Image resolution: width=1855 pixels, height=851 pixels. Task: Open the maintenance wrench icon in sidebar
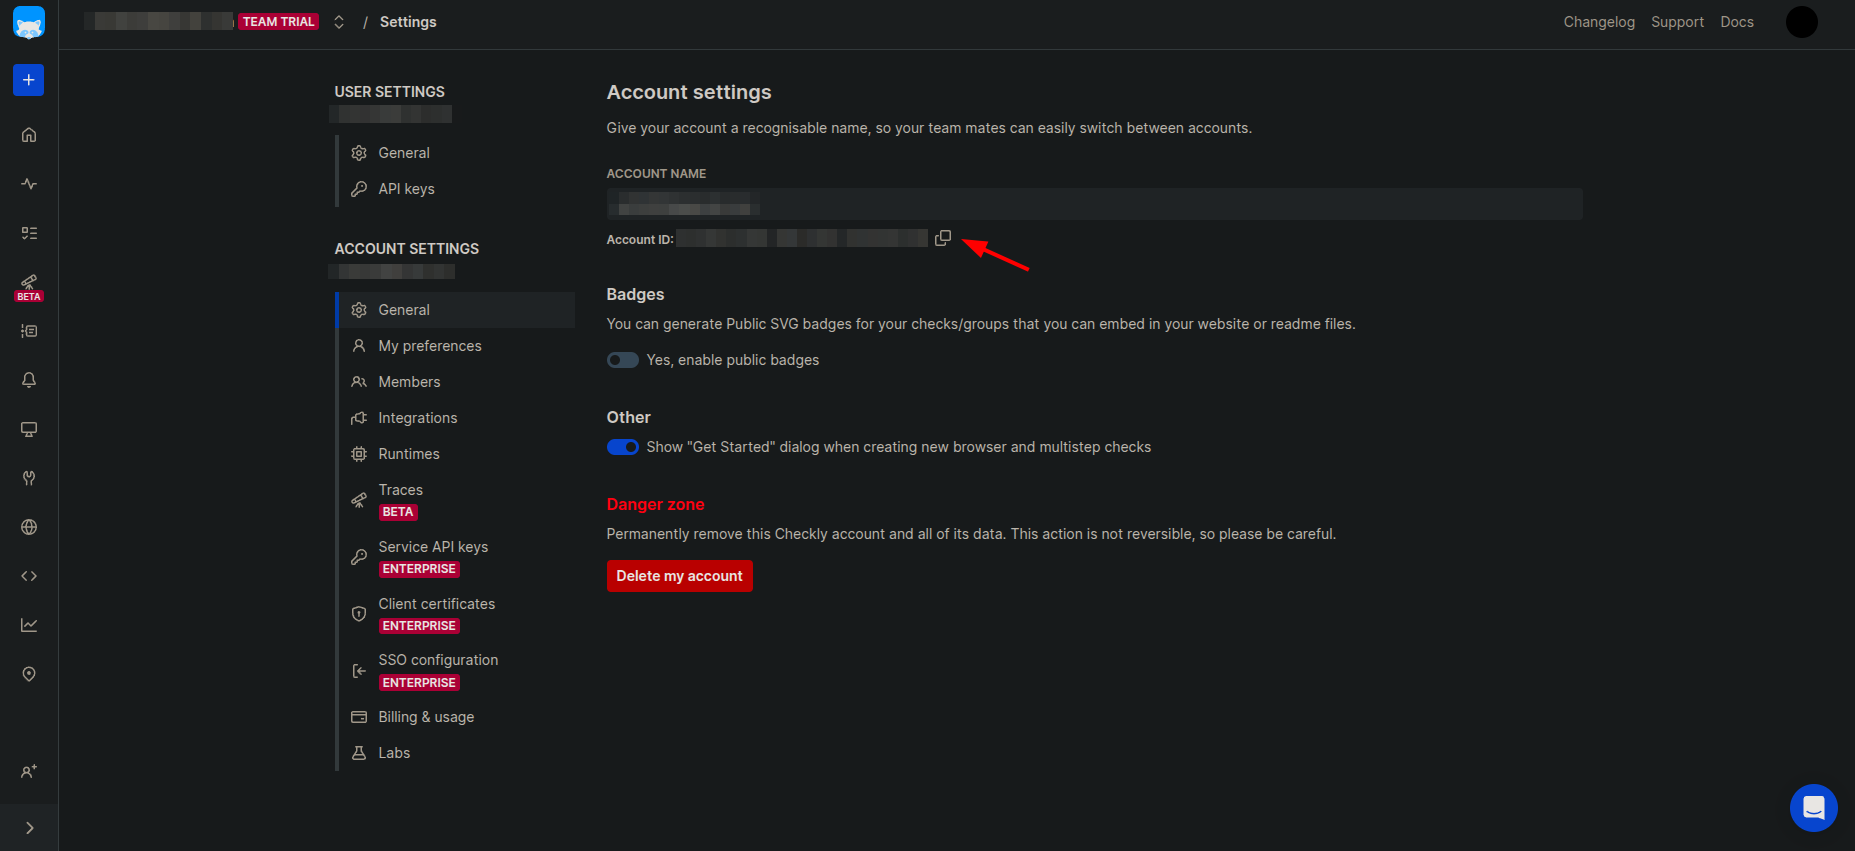(29, 478)
